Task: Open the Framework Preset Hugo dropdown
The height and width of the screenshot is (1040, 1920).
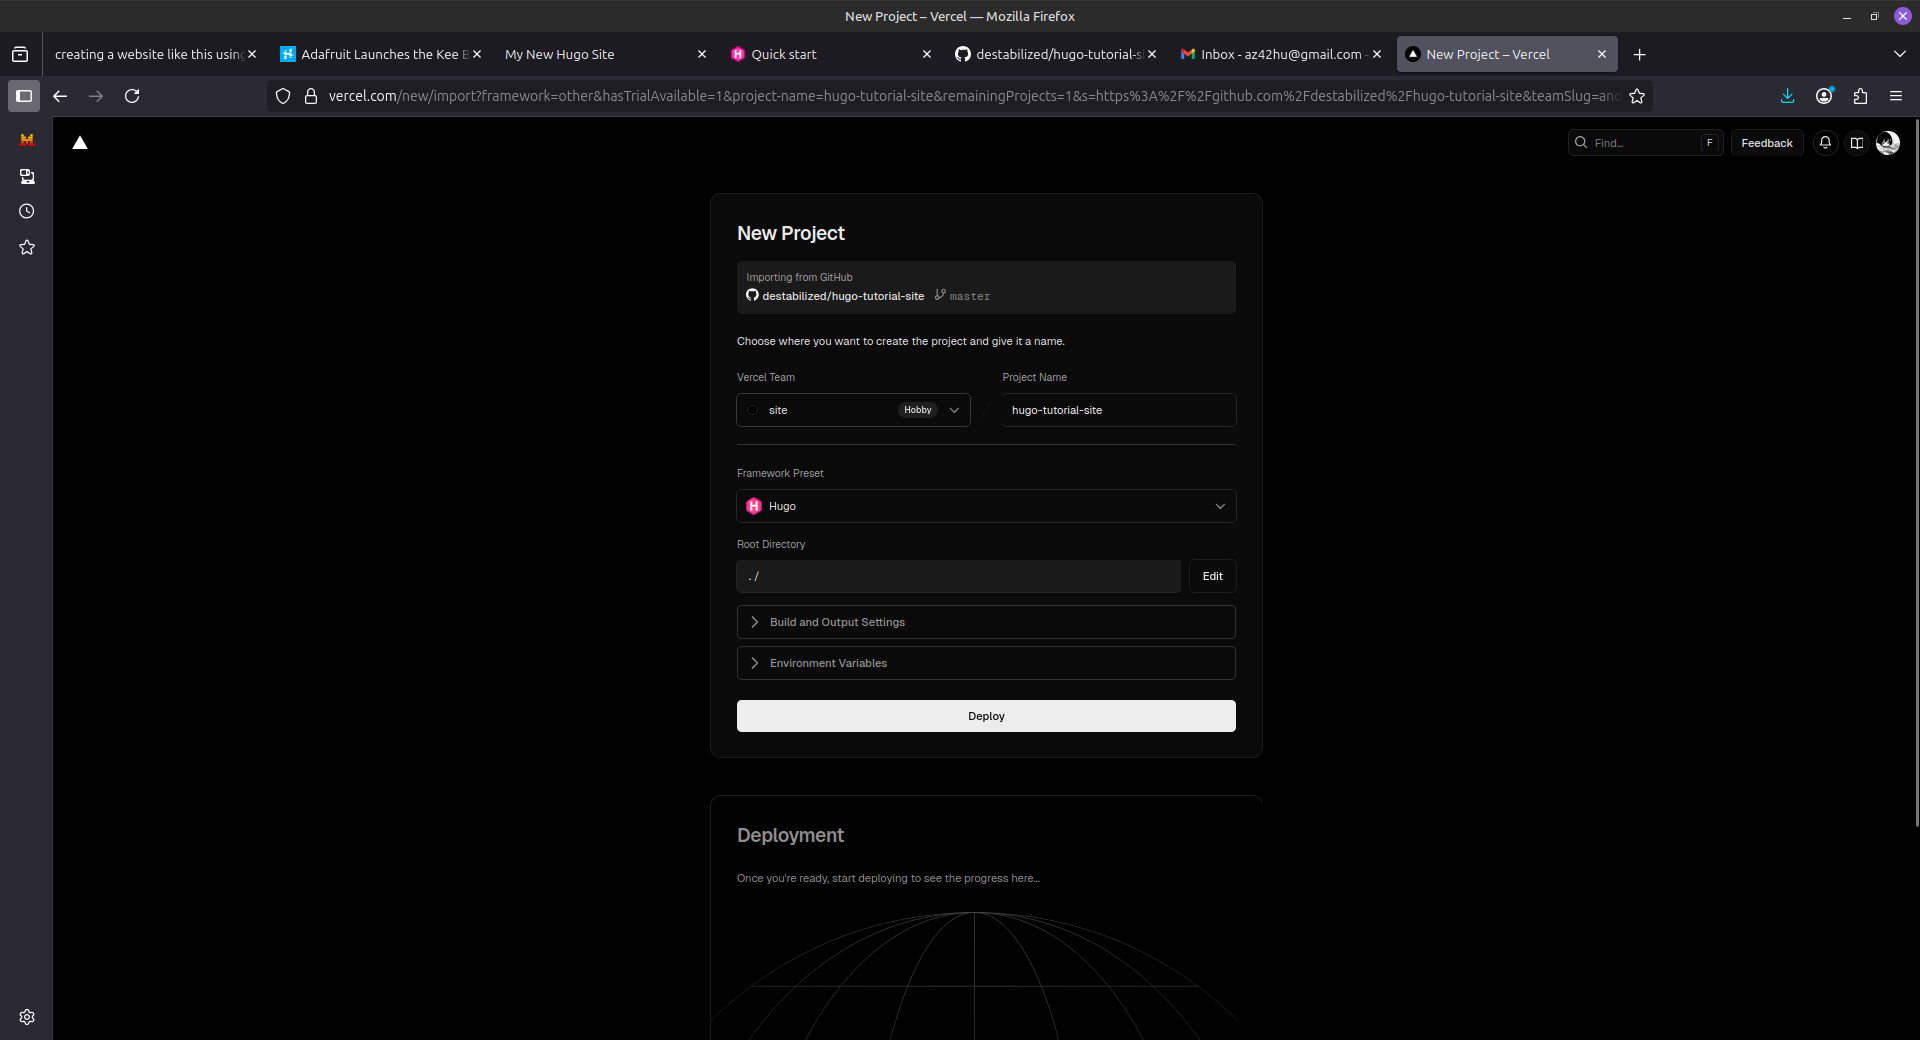Action: (x=985, y=506)
